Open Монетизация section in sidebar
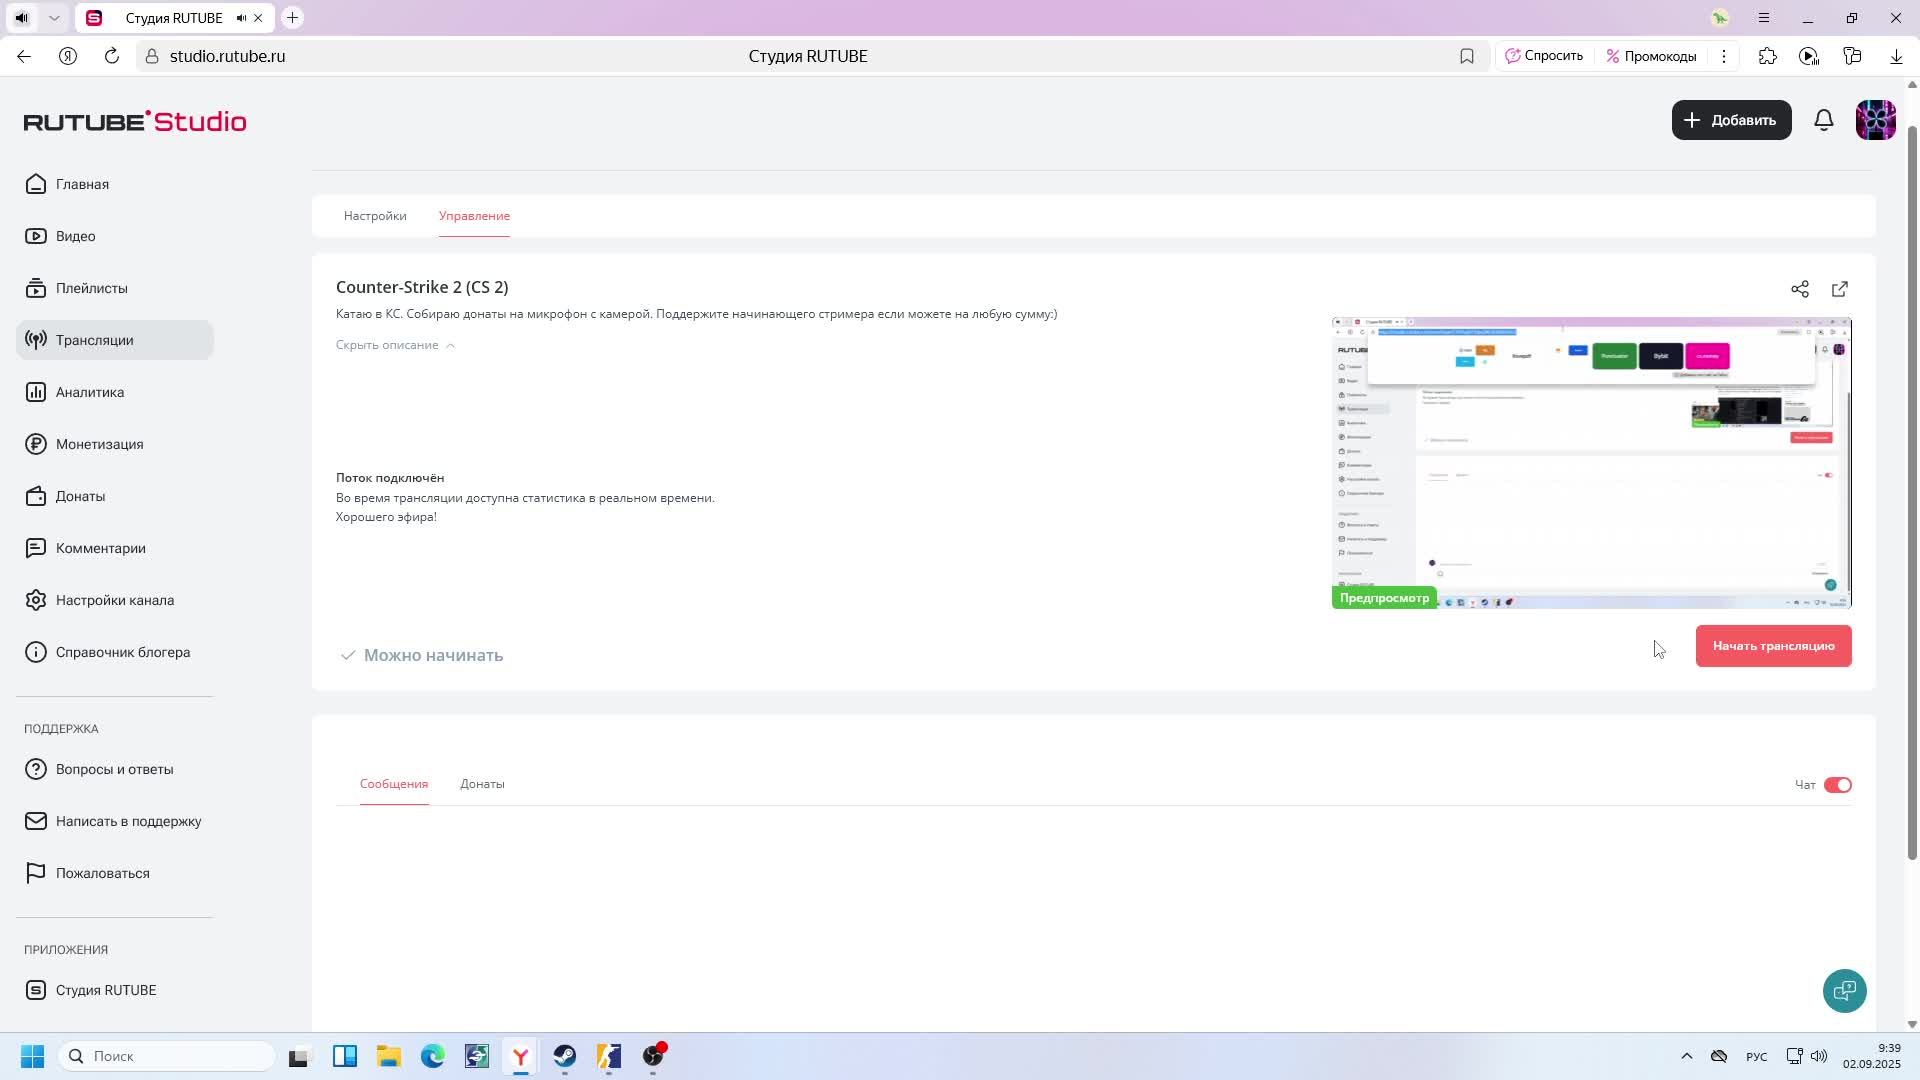The image size is (1920, 1080). coord(99,444)
